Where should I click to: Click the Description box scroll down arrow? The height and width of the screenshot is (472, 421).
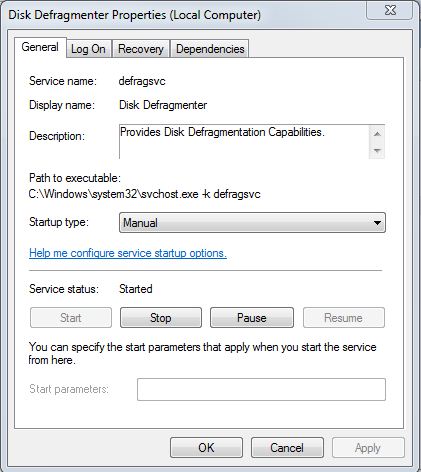[x=377, y=150]
